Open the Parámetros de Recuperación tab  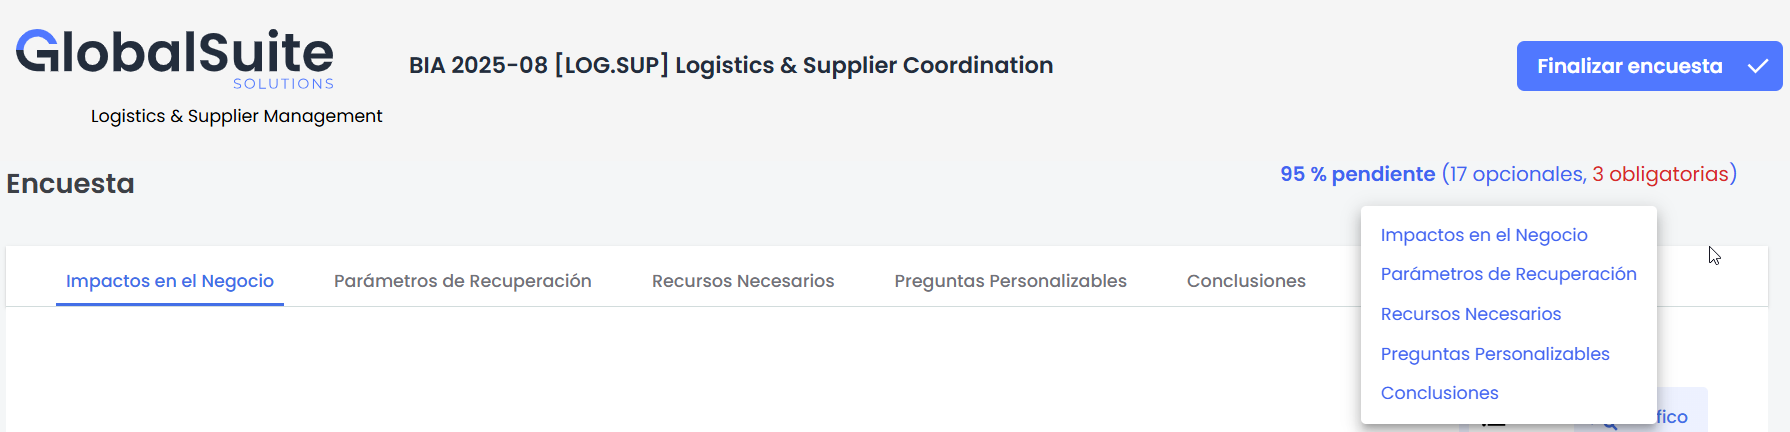(463, 281)
